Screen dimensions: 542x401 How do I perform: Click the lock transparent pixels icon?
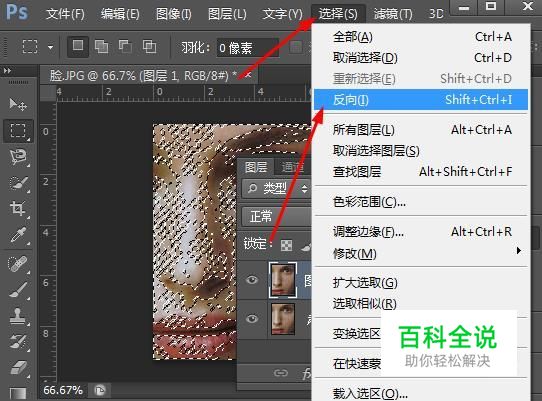coord(287,245)
